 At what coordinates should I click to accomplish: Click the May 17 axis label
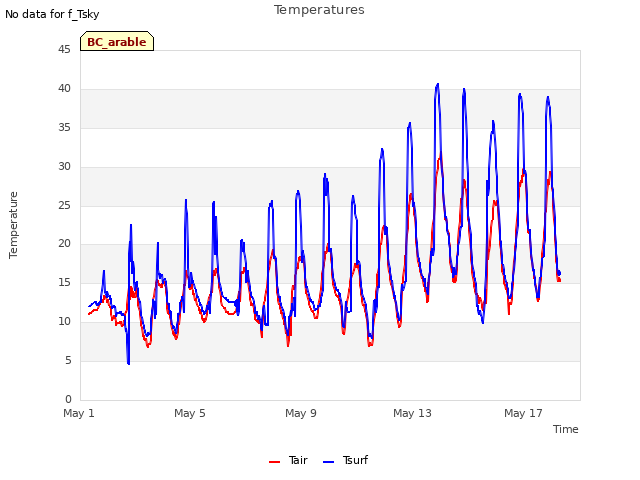click(523, 413)
